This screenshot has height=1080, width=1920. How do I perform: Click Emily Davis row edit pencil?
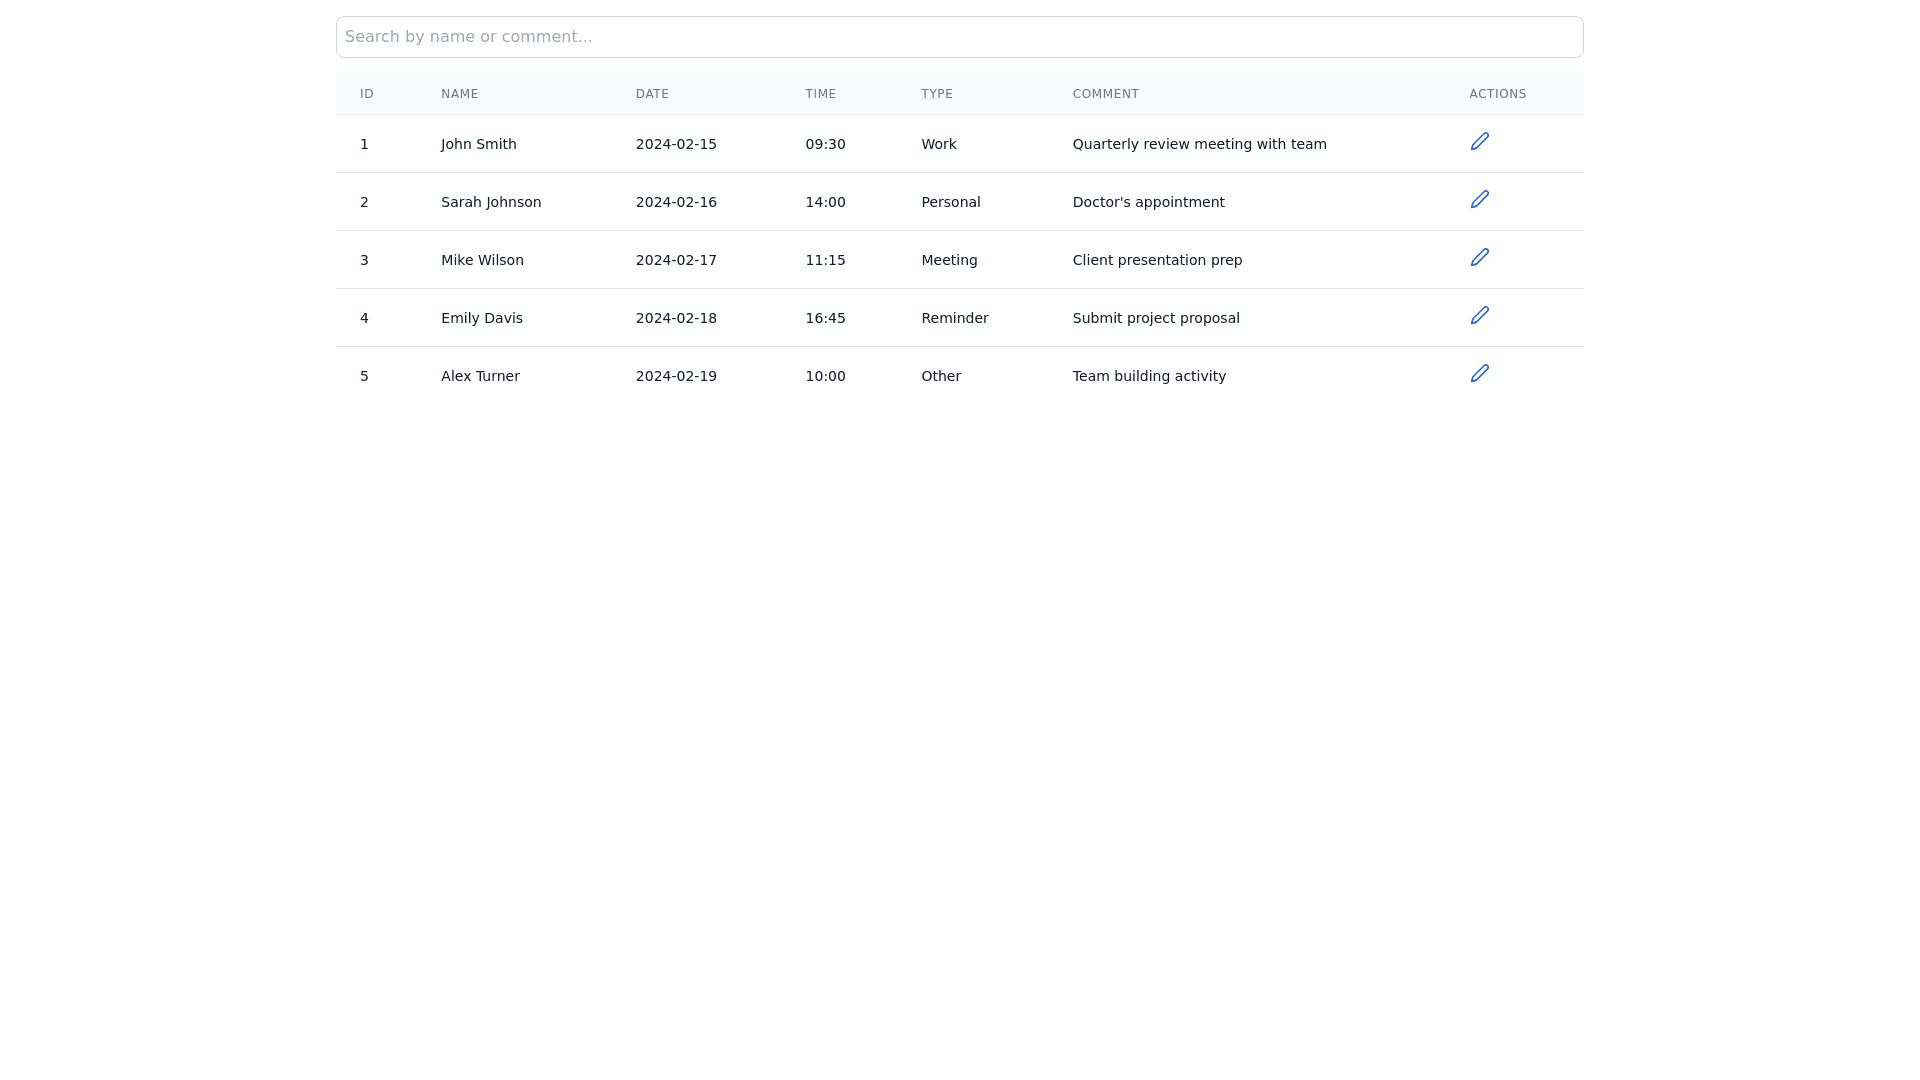tap(1479, 316)
